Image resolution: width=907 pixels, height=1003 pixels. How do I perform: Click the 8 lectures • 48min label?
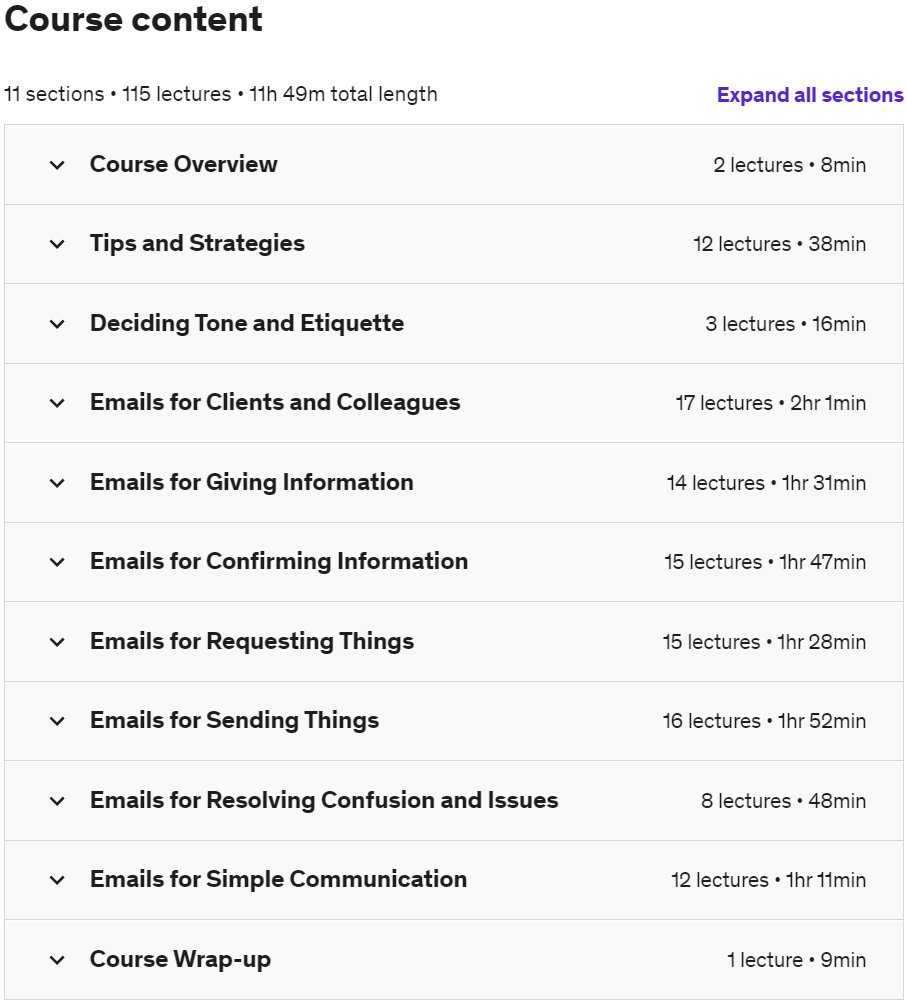[784, 801]
